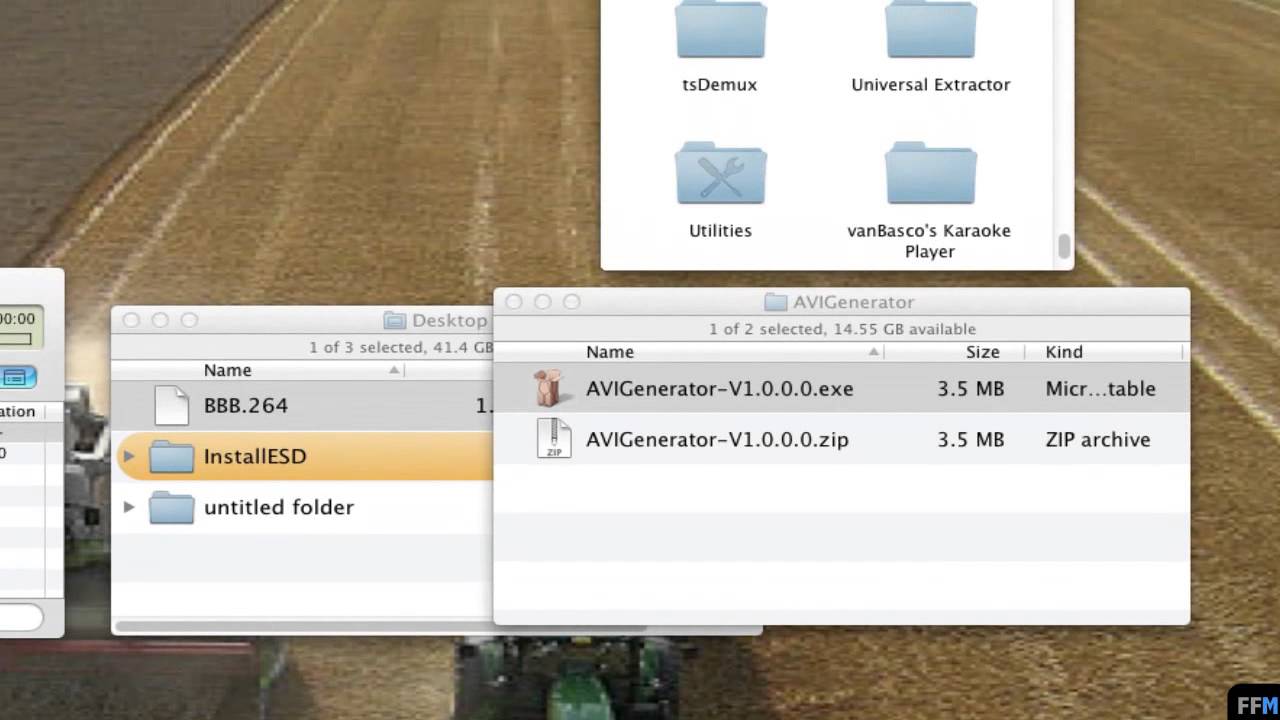Open vanBasco's Karaoke Player folder icon
Viewport: 1280px width, 720px height.
pos(930,173)
